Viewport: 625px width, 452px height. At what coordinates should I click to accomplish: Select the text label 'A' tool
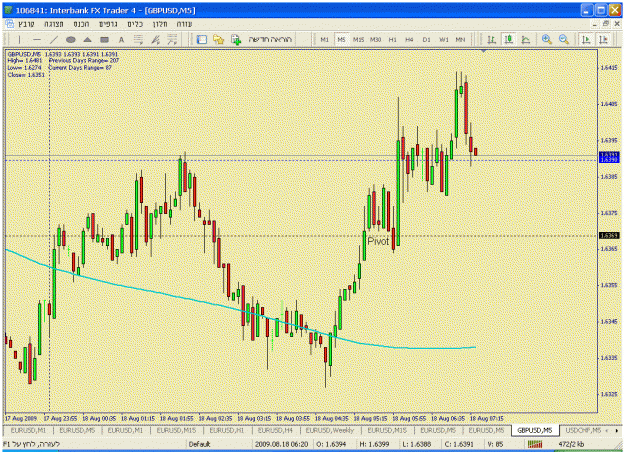pyautogui.click(x=121, y=39)
